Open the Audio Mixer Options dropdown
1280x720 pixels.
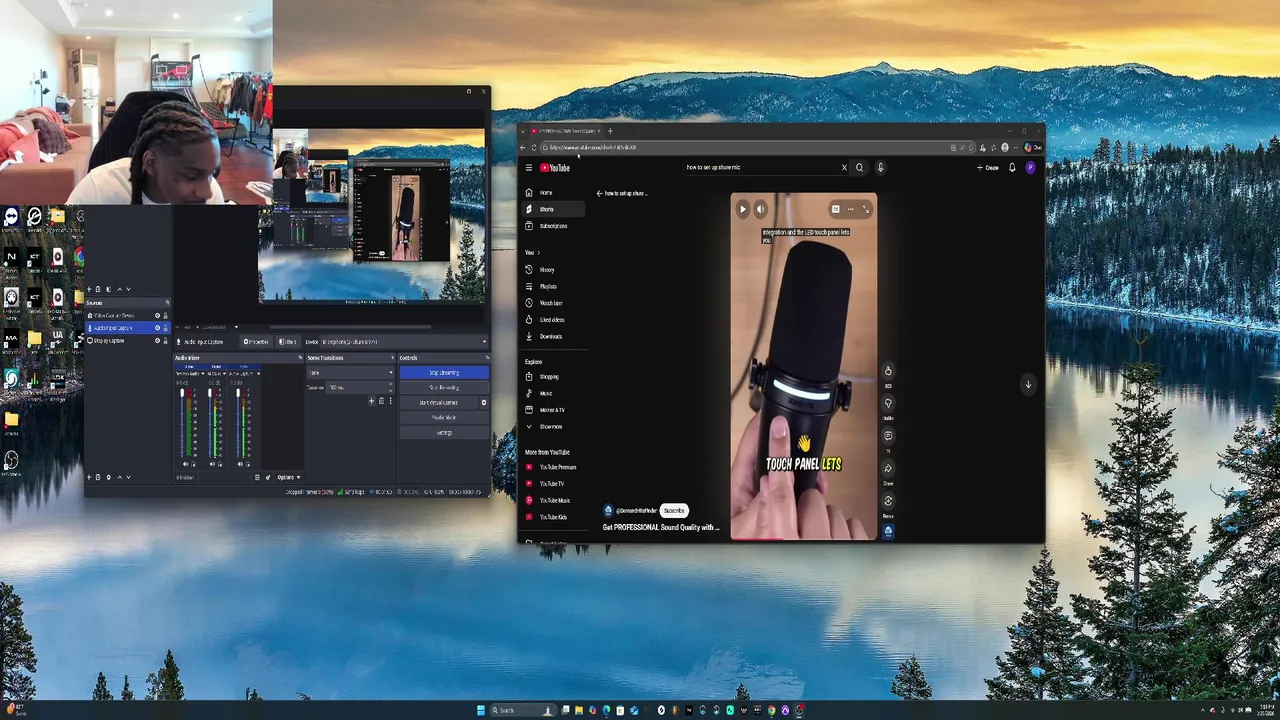[288, 478]
